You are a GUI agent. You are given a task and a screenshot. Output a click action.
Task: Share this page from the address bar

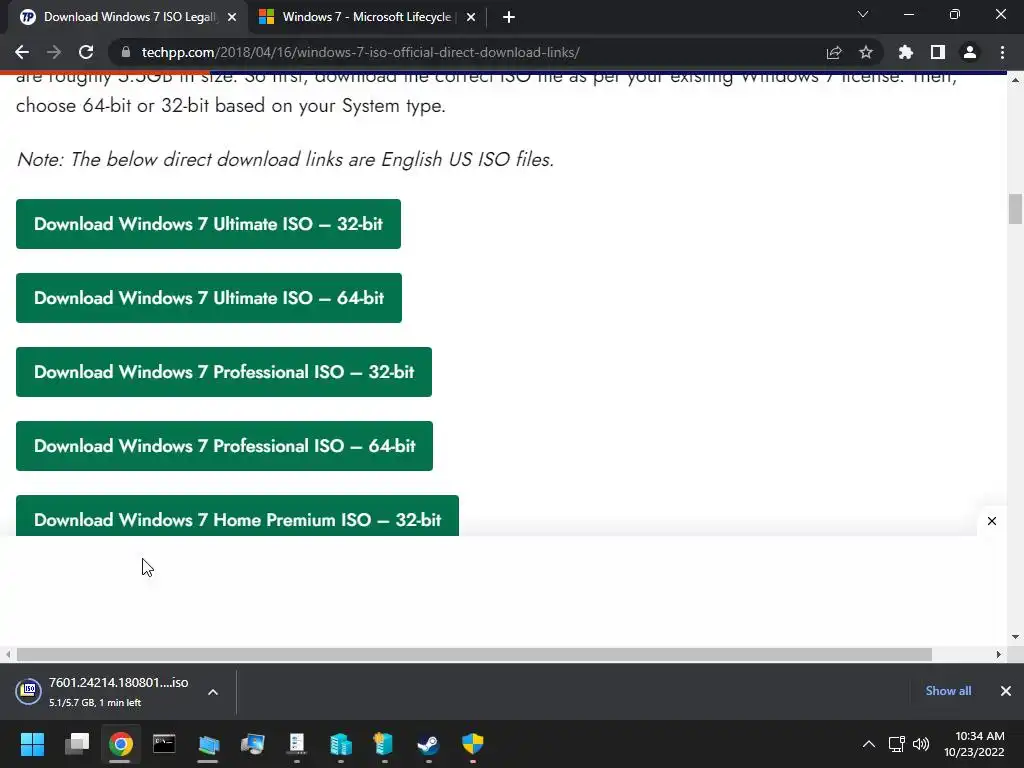(834, 52)
